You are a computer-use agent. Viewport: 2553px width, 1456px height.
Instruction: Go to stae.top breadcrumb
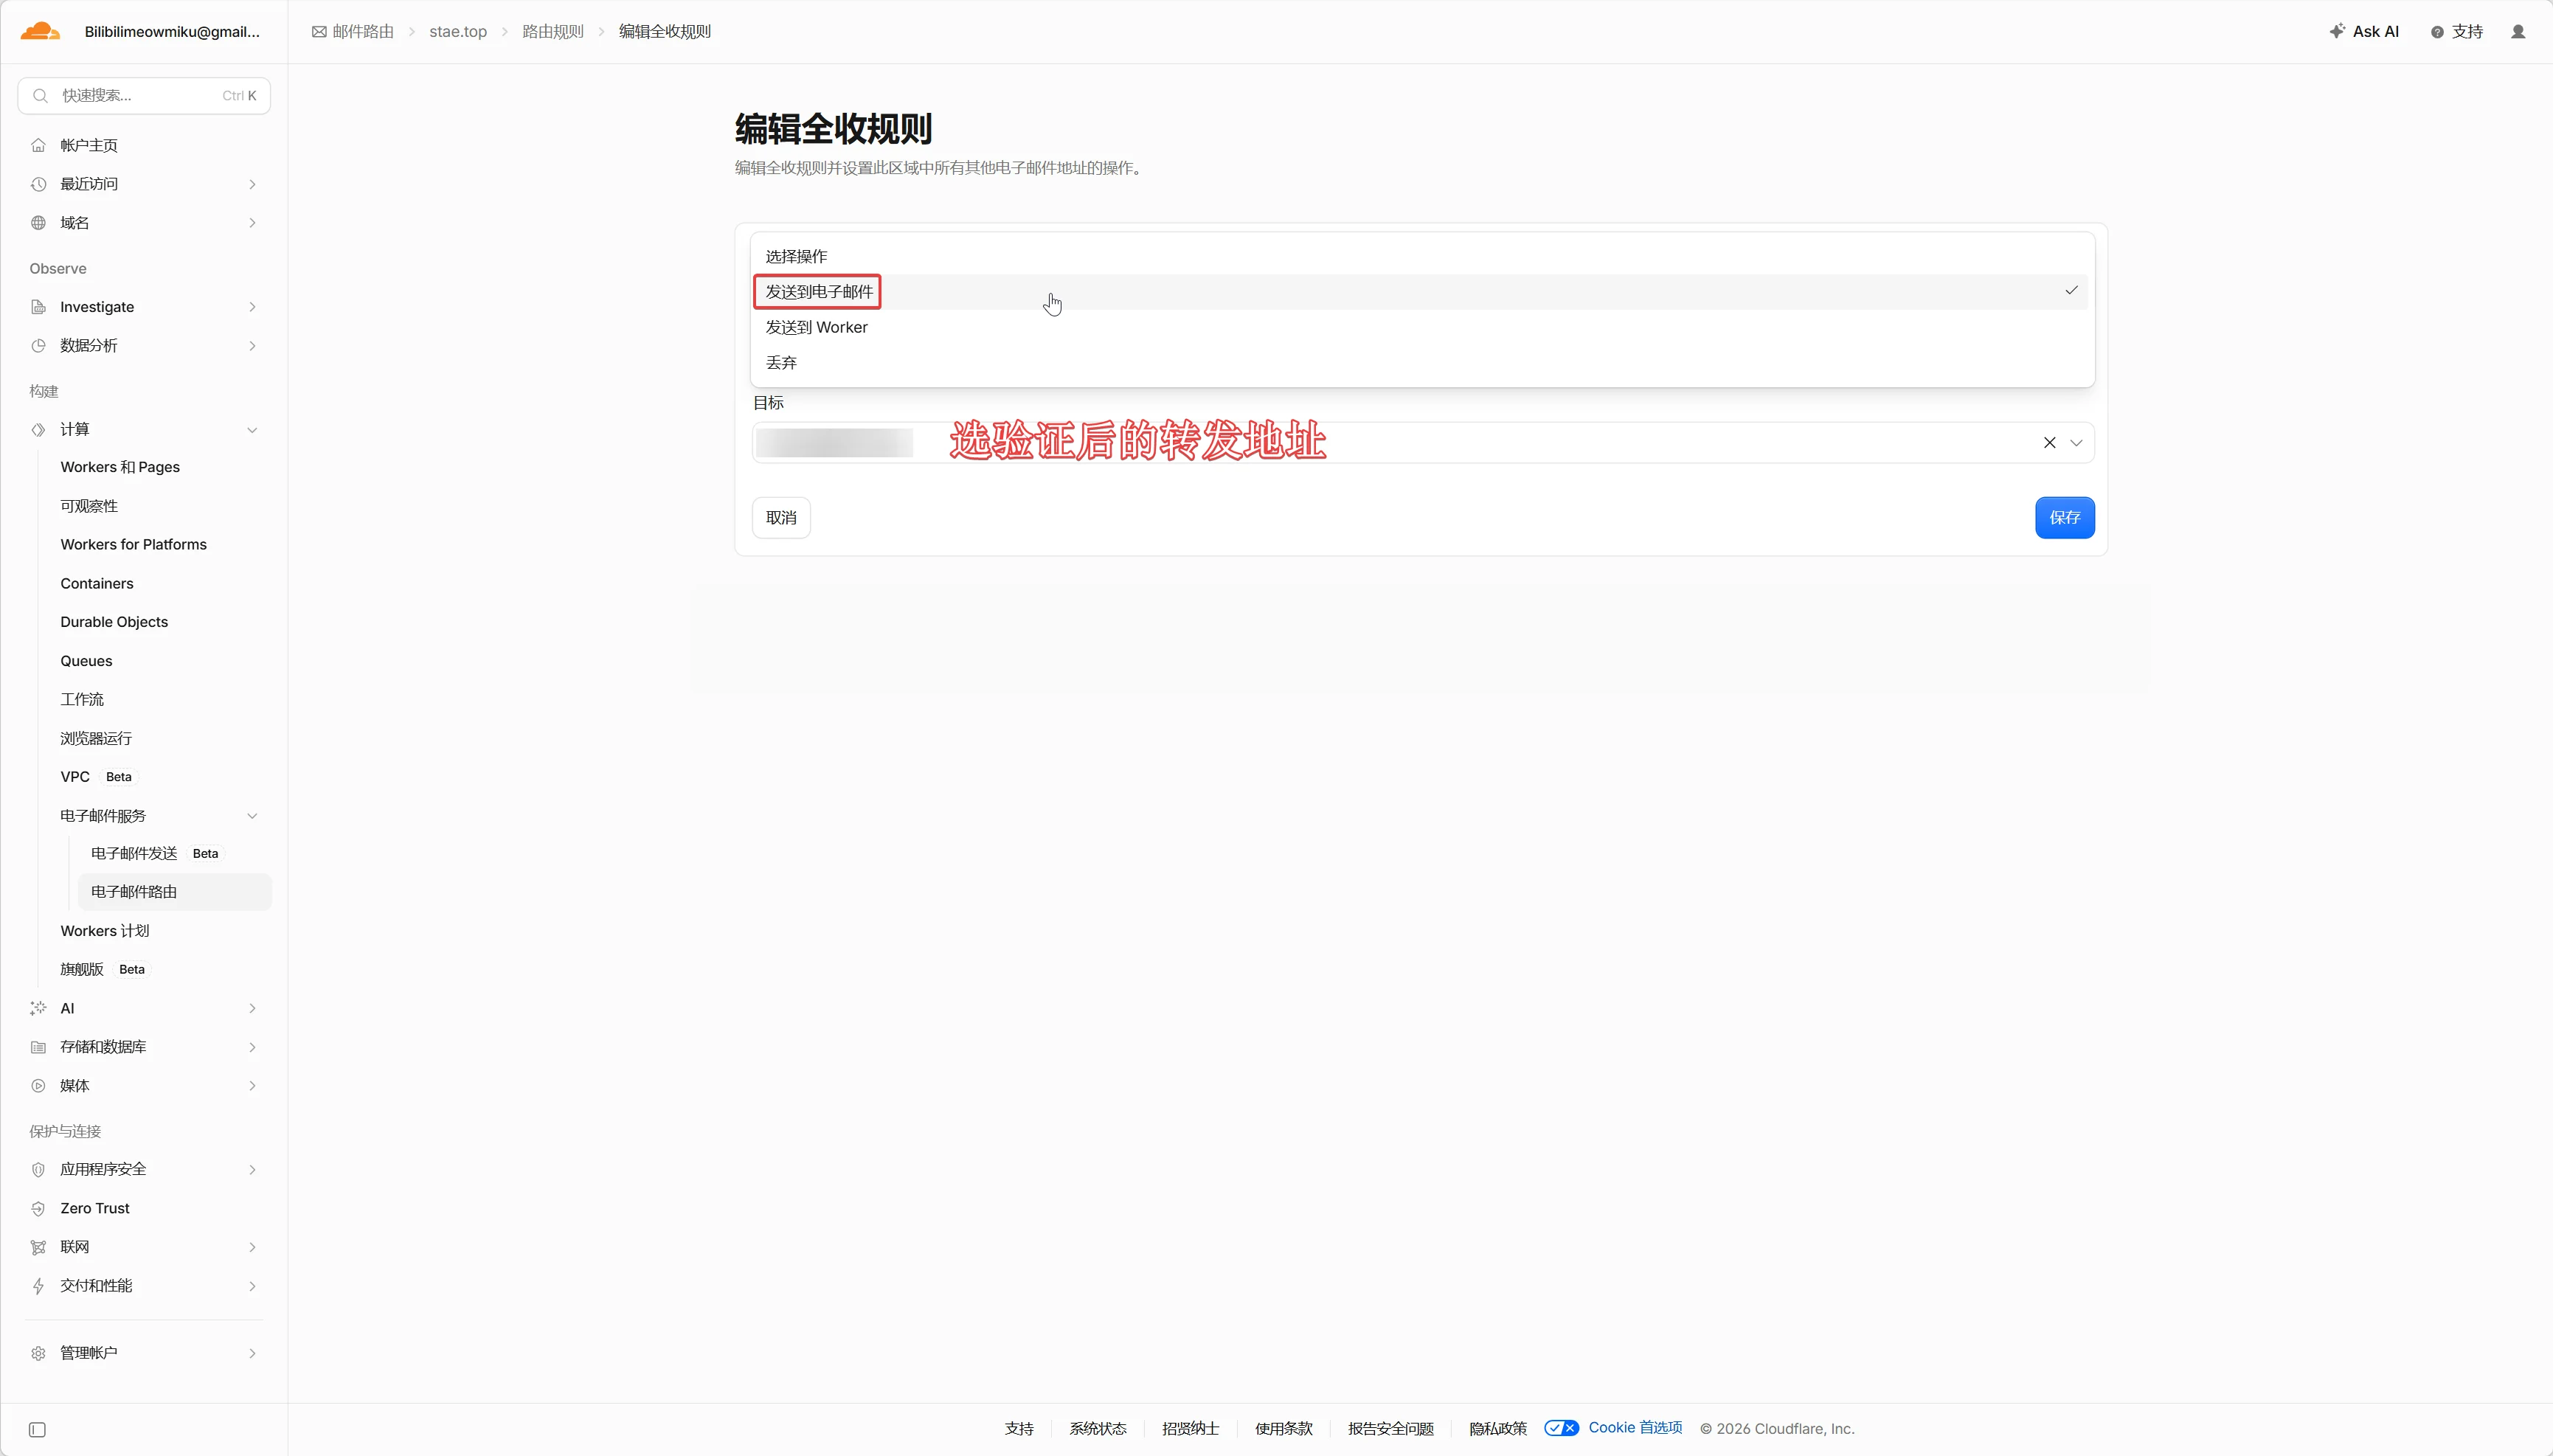click(458, 32)
